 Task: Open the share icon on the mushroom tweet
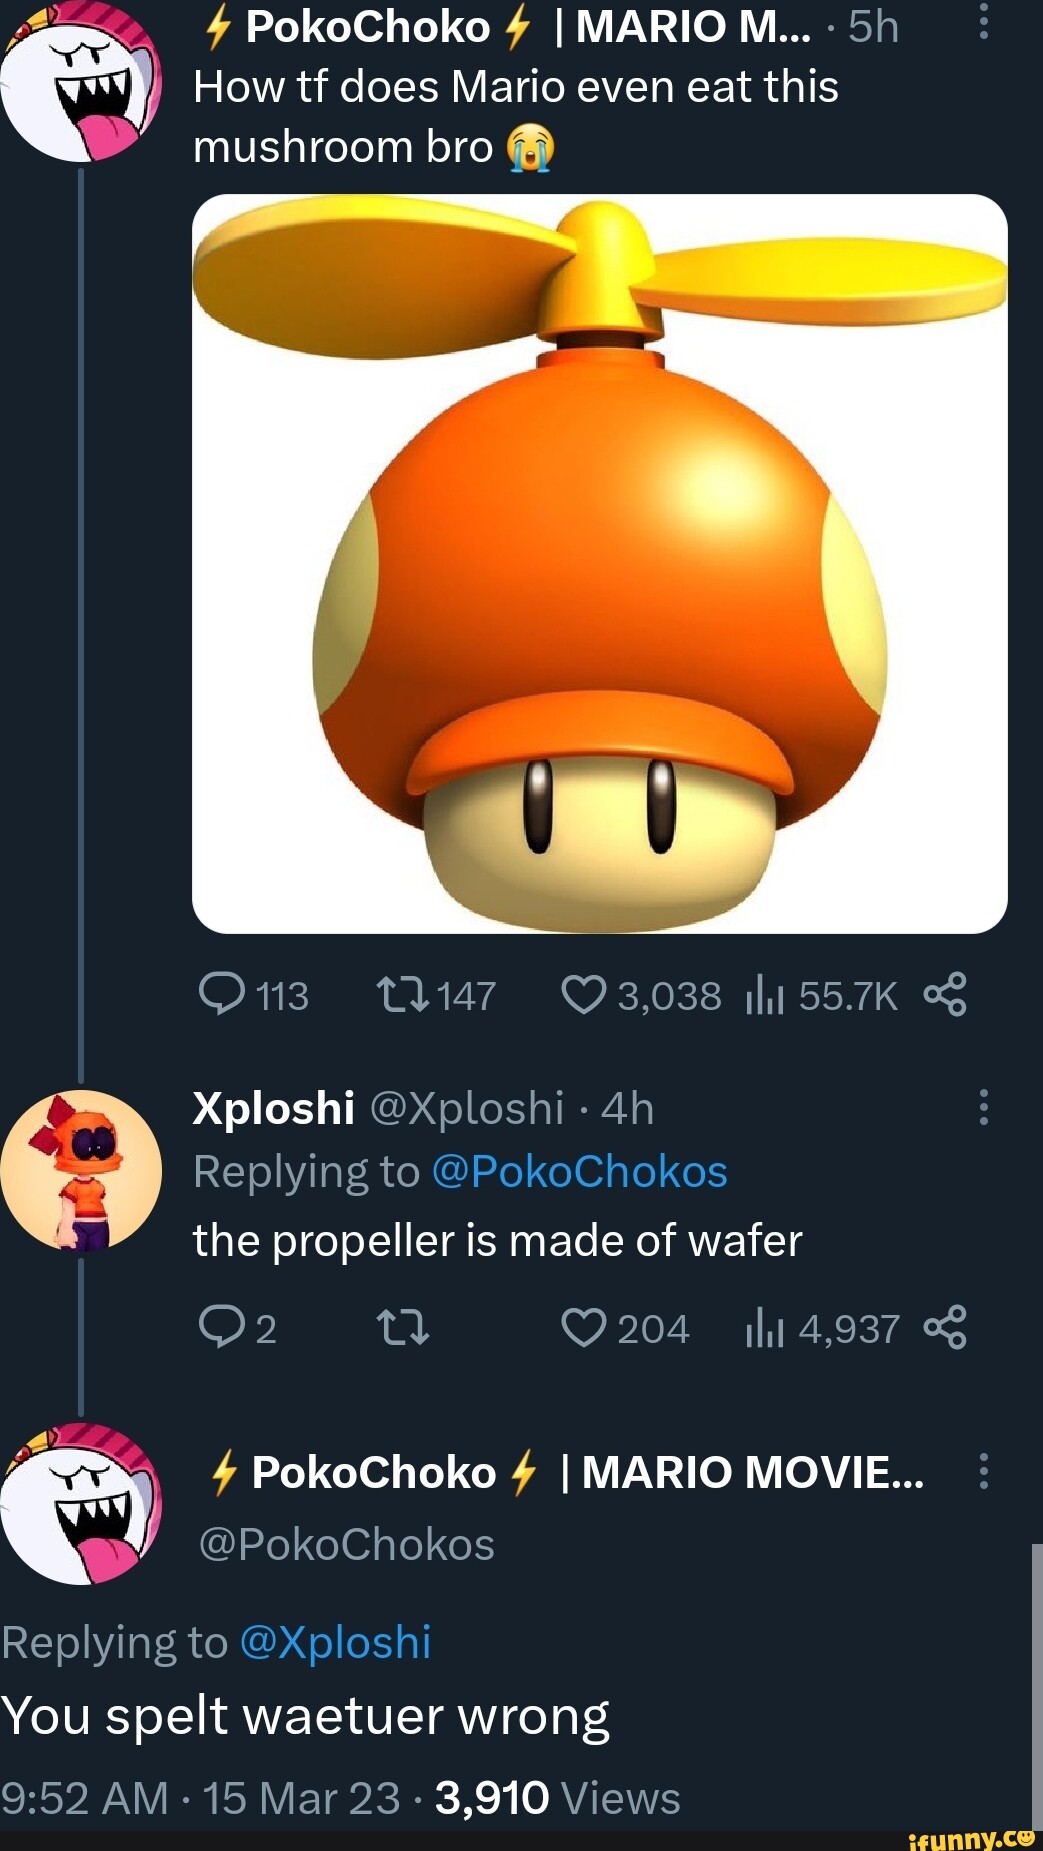coord(958,993)
